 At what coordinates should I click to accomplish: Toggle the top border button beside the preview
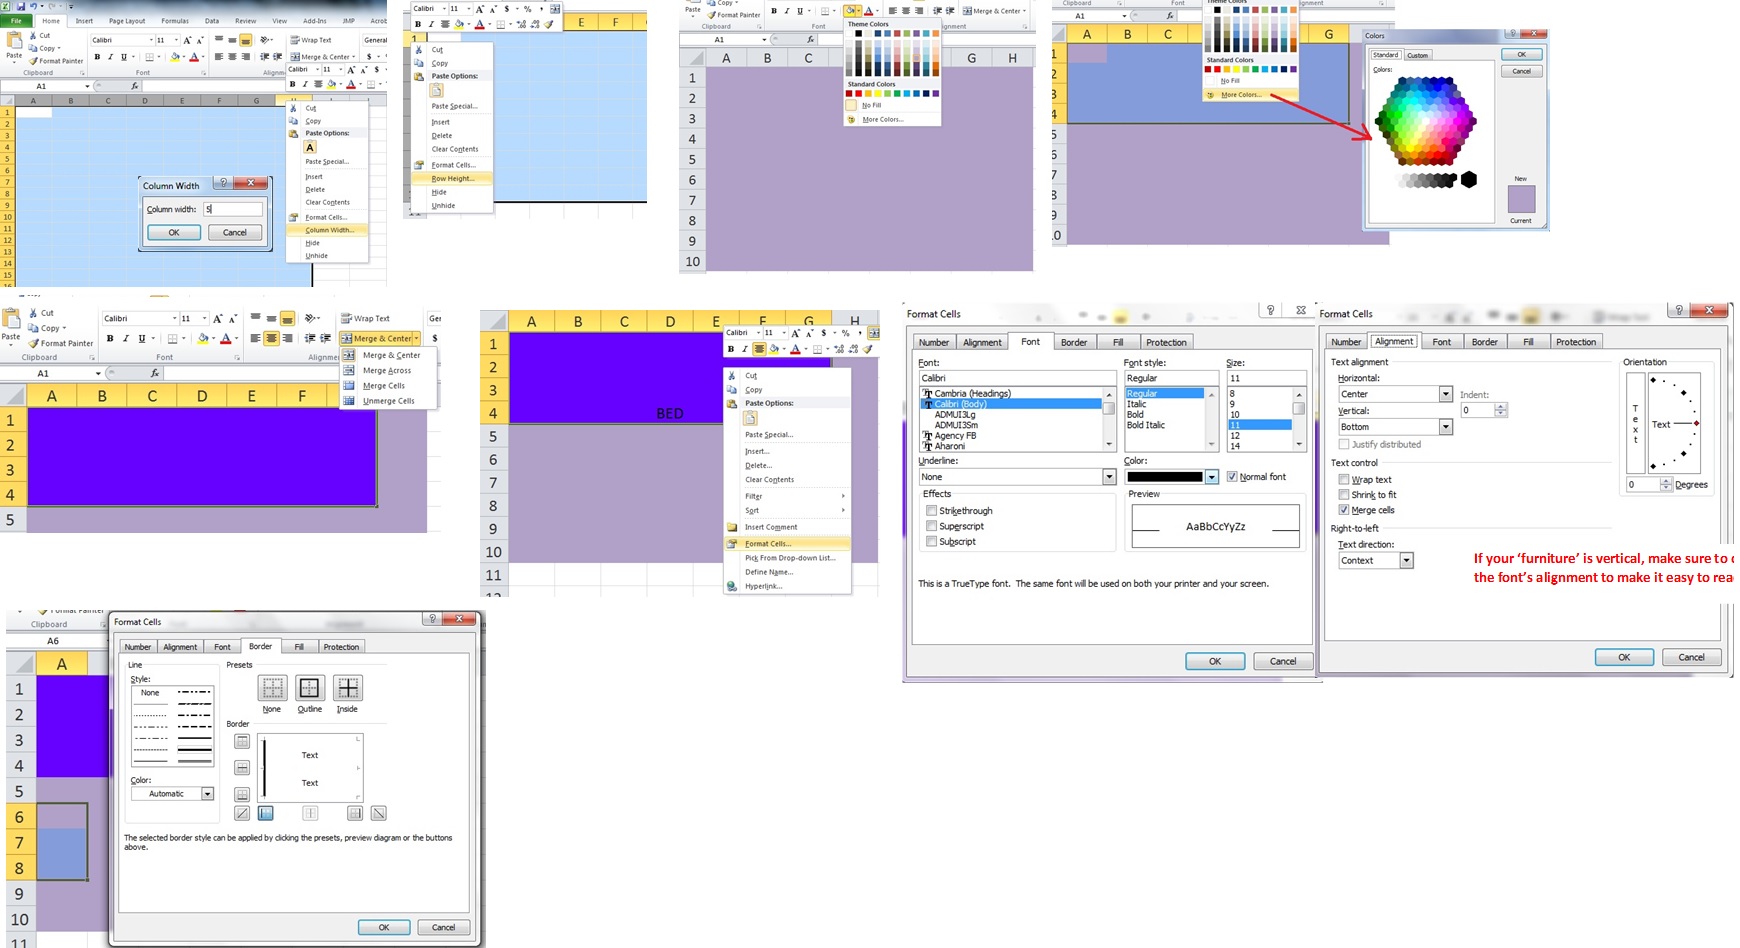(242, 741)
